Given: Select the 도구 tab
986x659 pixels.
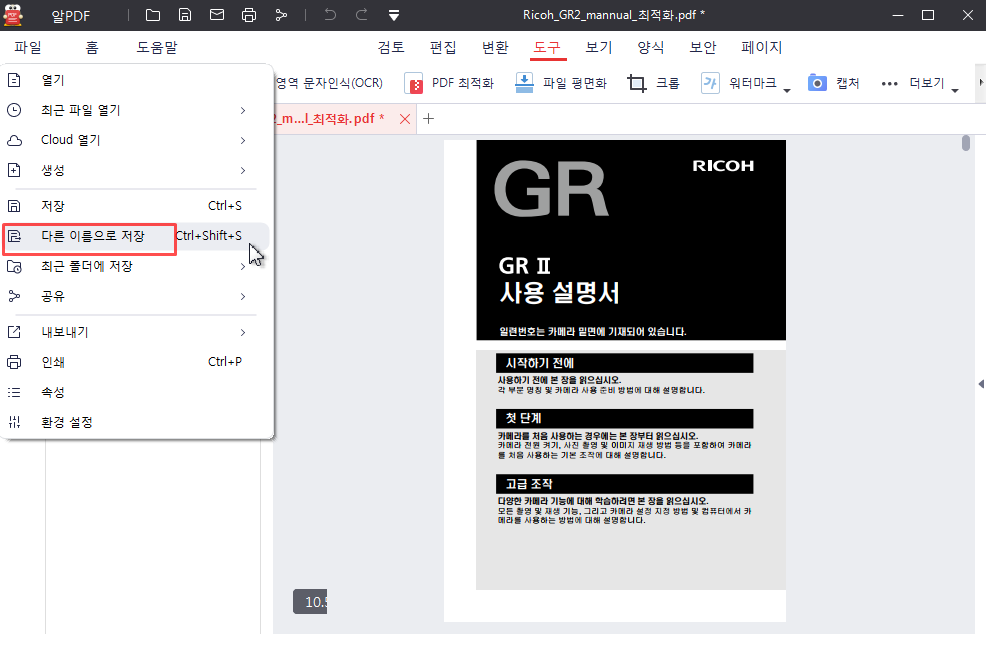Looking at the screenshot, I should (547, 47).
